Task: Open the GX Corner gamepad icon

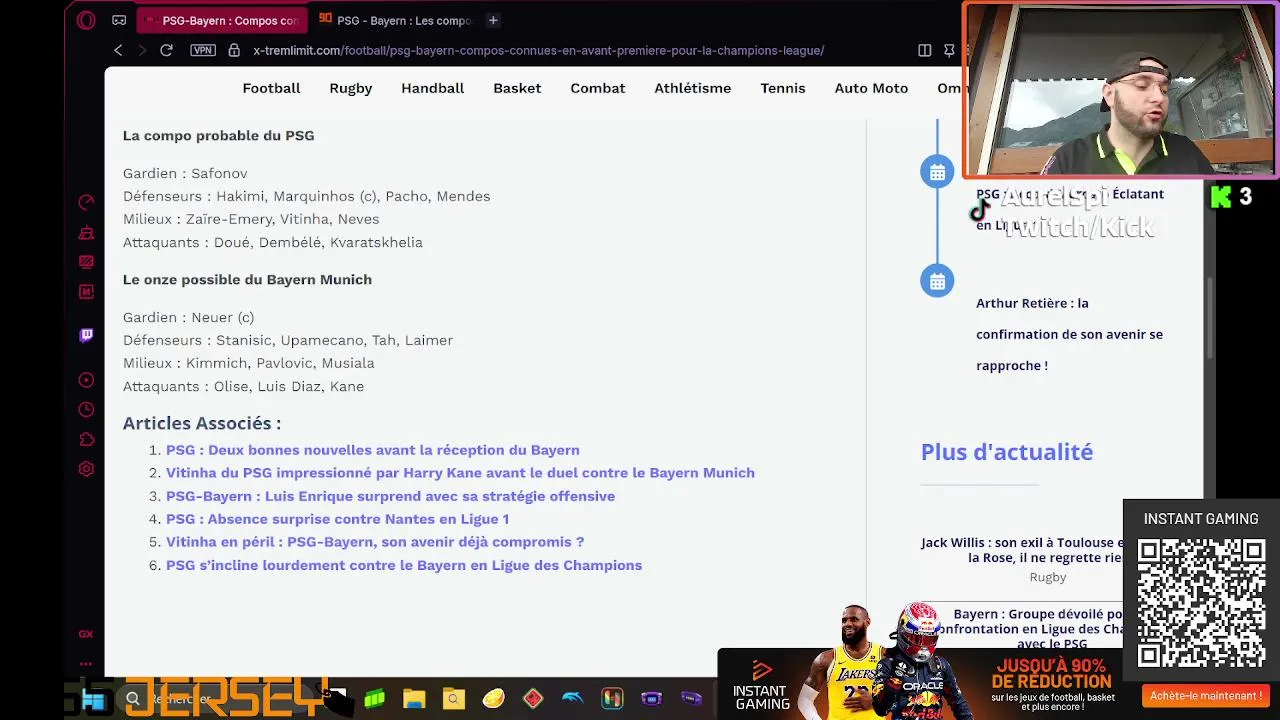Action: pos(119,20)
